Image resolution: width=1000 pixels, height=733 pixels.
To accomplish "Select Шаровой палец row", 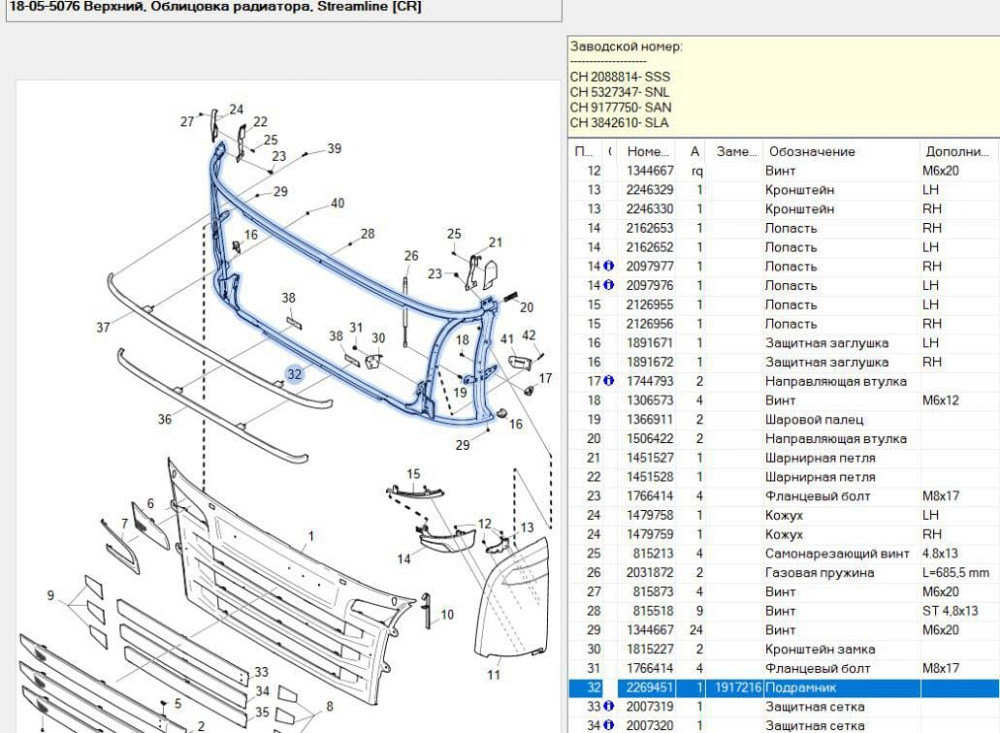I will [x=814, y=420].
